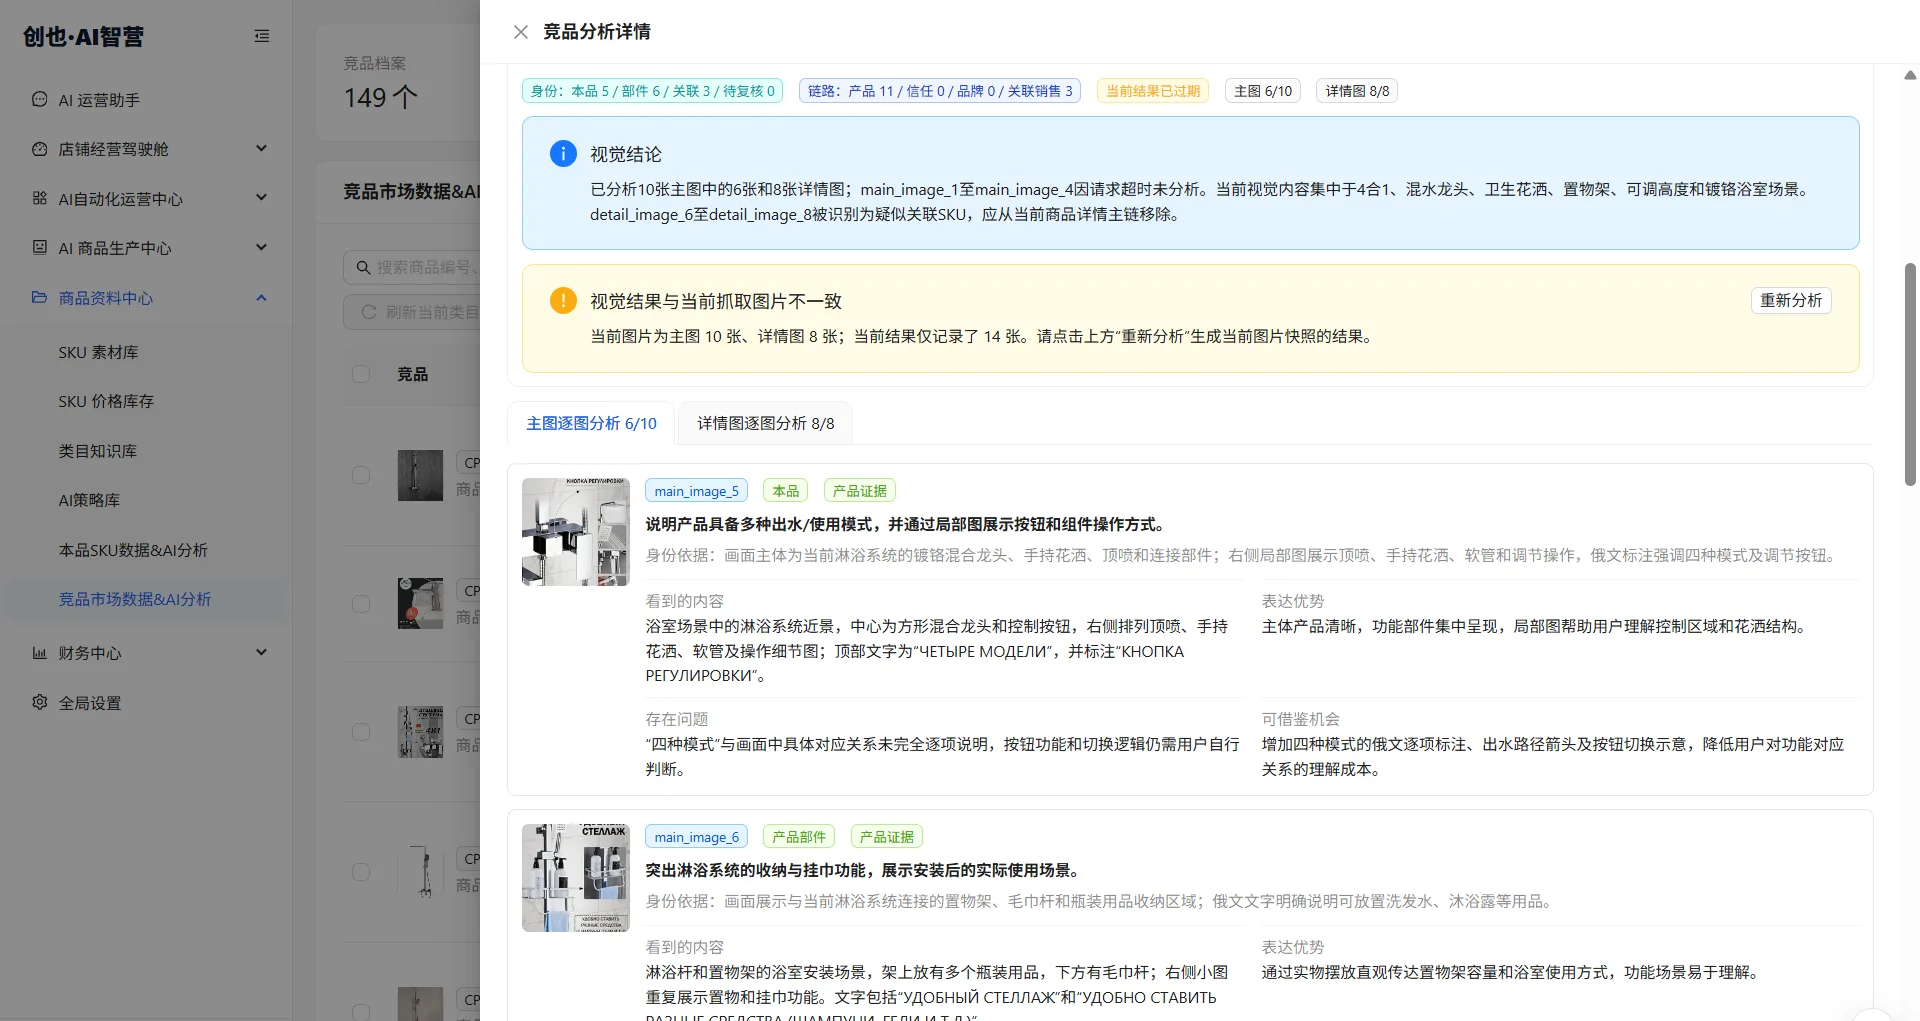Expand 财务中心 submenu arrow
Screen dimensions: 1920x1021
[x=262, y=652]
